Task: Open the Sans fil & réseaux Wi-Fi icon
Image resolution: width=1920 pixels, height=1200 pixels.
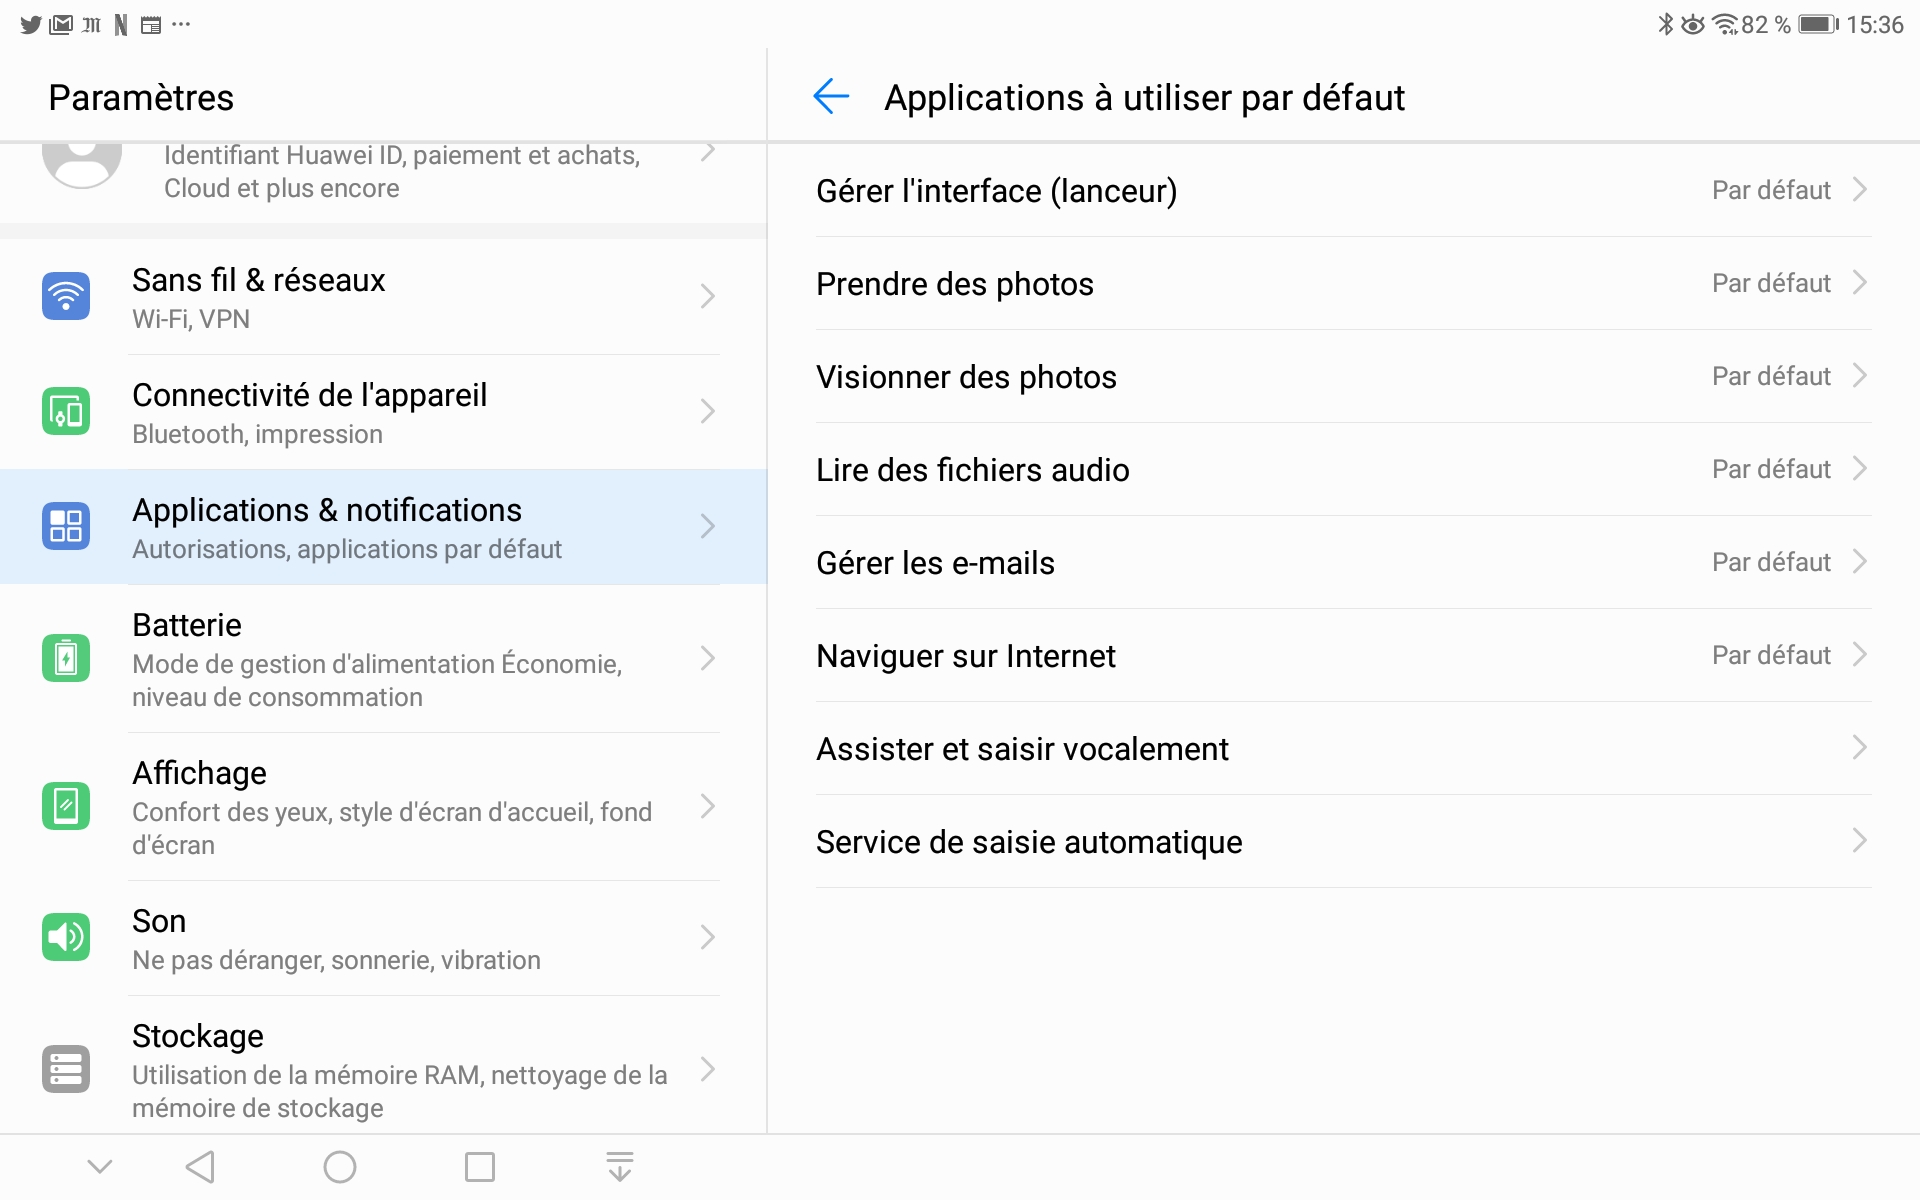Action: [66, 296]
